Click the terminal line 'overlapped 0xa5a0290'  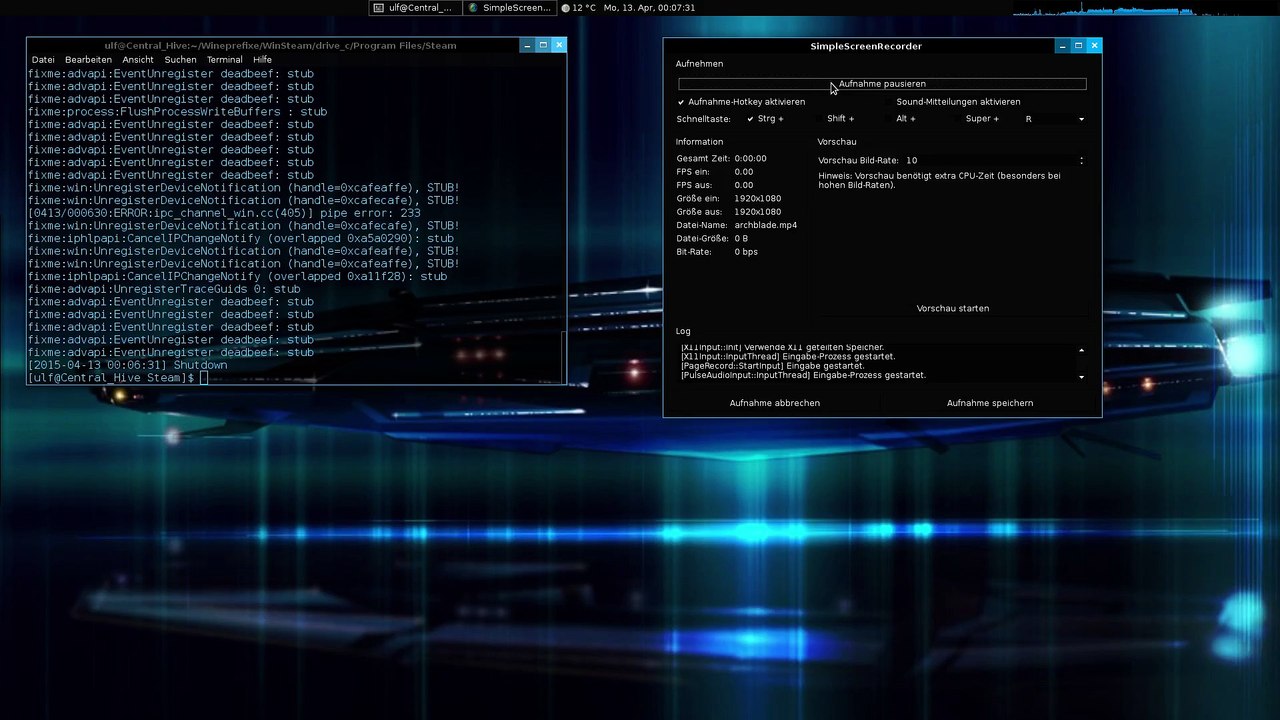click(241, 239)
